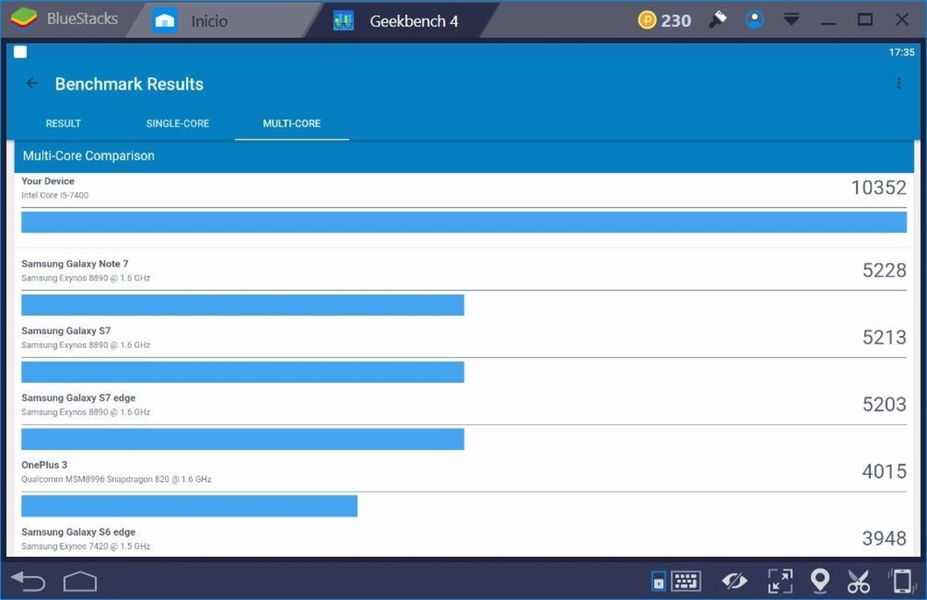Switch to the RESULT tab
The image size is (927, 600).
pyautogui.click(x=63, y=124)
